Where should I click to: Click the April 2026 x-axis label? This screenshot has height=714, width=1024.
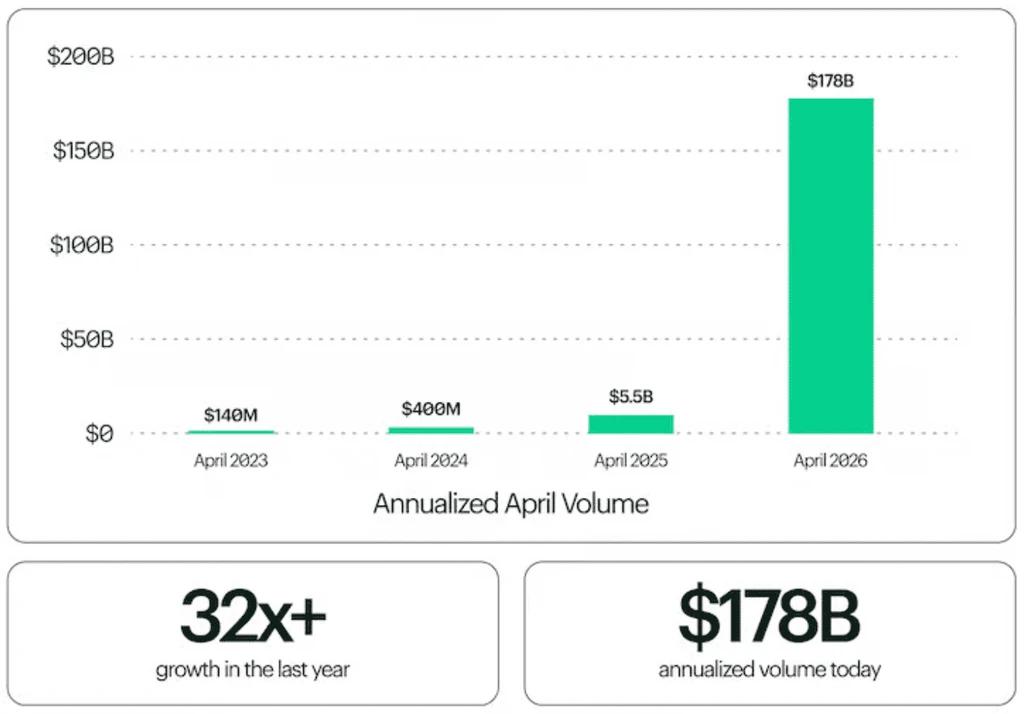click(x=831, y=461)
